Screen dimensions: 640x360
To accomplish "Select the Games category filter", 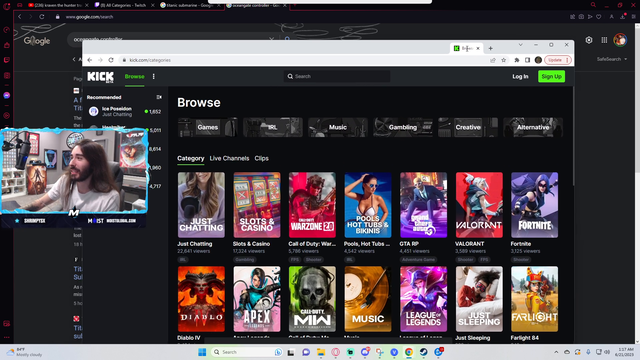I will click(208, 127).
